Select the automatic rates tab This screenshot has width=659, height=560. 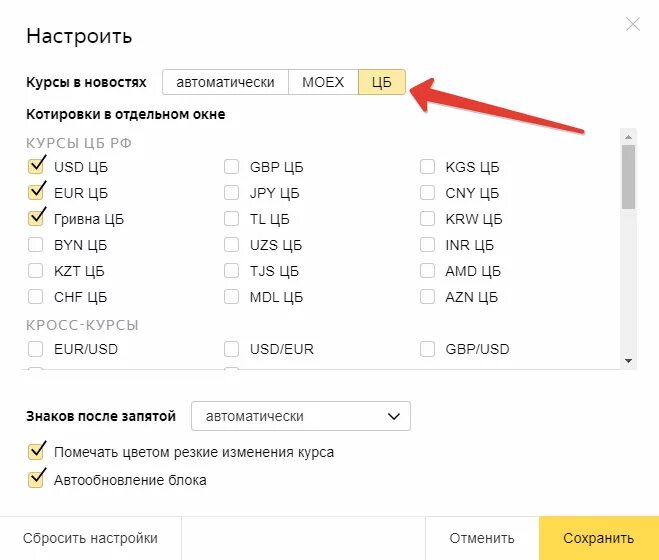(225, 82)
